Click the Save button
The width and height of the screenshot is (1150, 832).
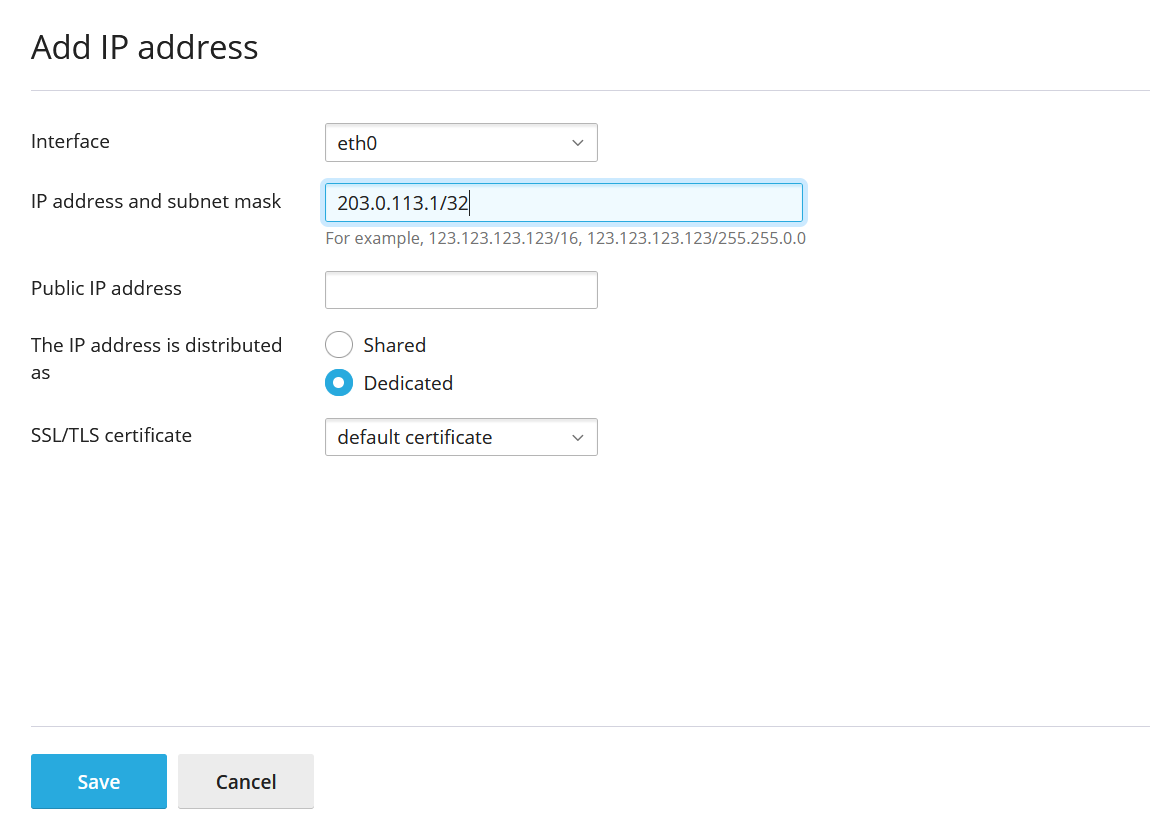(x=98, y=781)
